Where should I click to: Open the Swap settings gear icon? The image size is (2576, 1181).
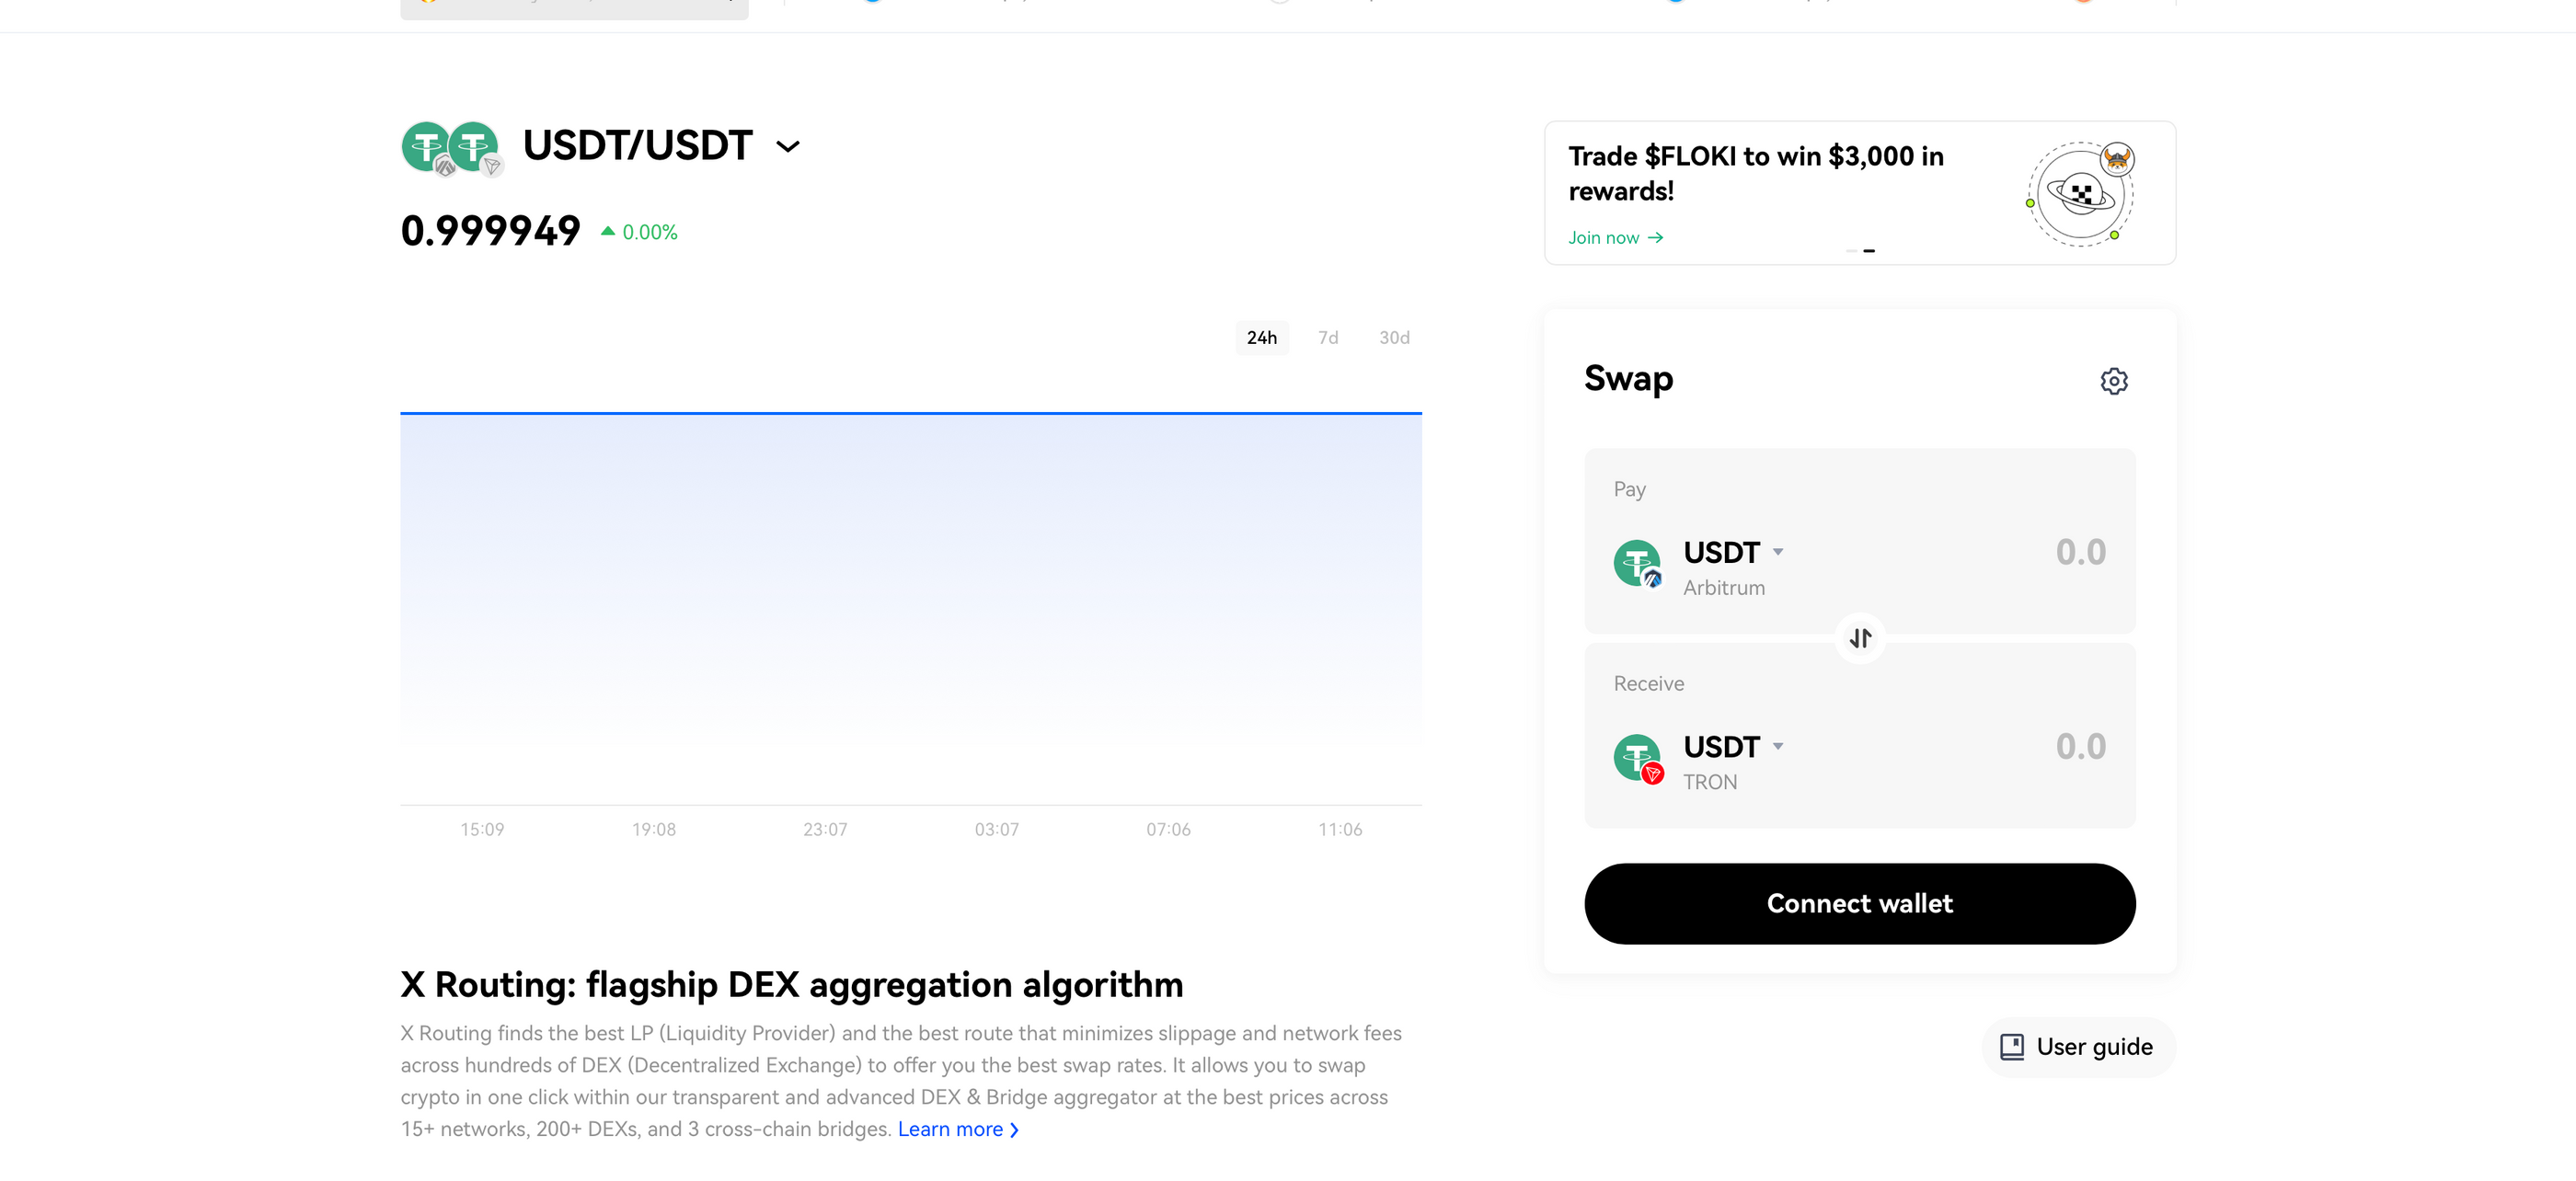pos(2114,381)
